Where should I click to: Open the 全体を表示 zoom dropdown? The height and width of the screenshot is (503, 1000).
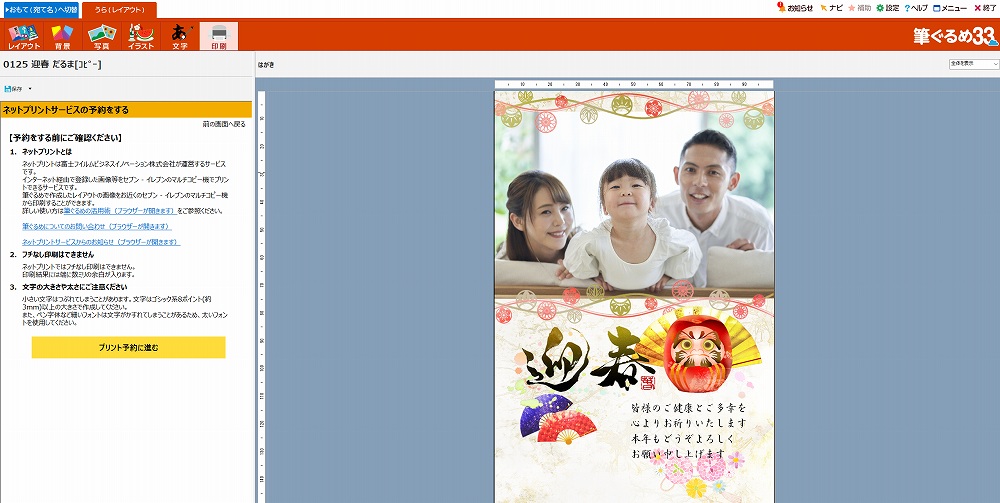[973, 64]
